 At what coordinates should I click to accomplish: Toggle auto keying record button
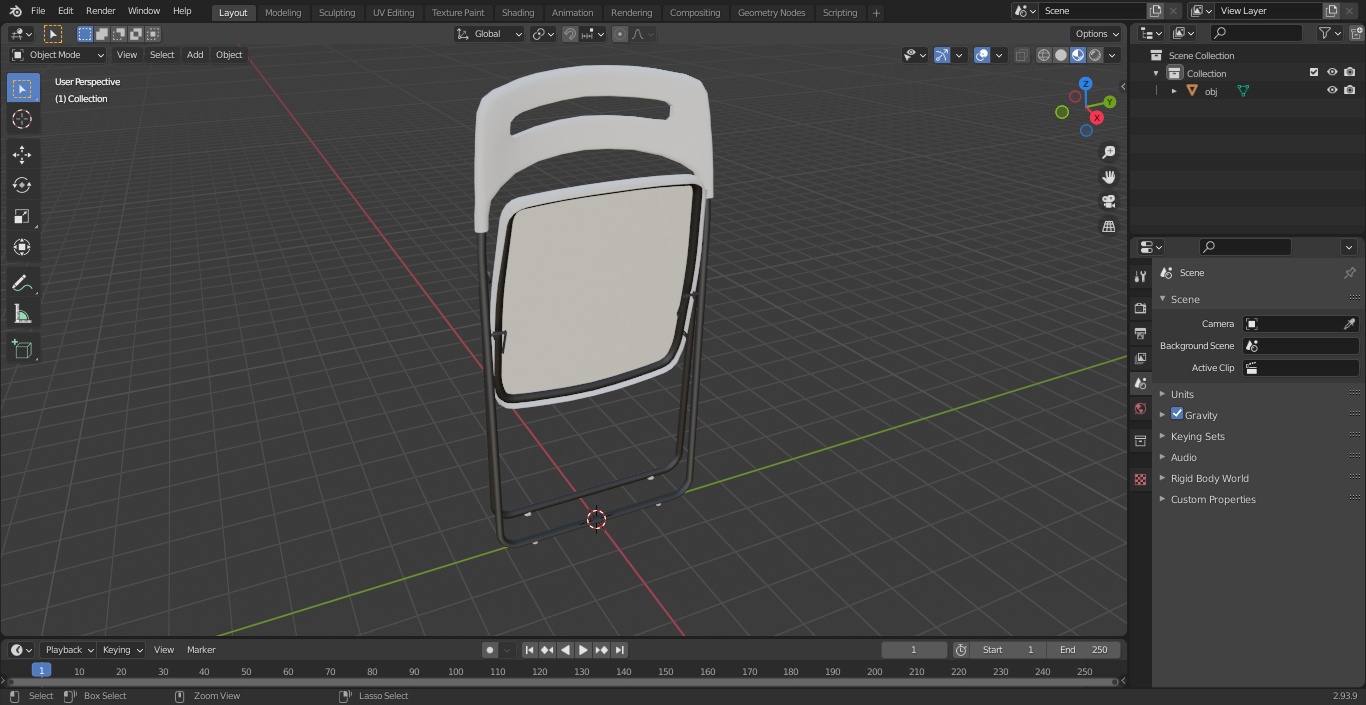click(x=490, y=650)
